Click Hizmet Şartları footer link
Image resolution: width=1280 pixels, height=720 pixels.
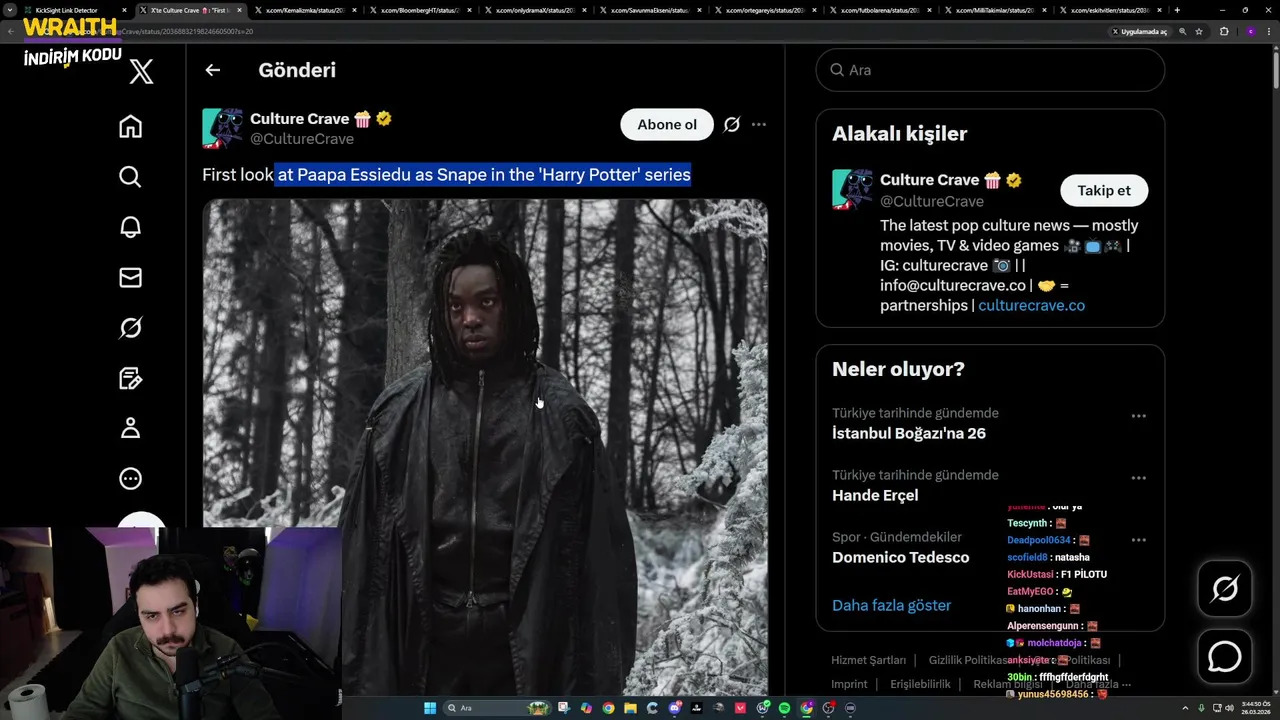pos(868,660)
